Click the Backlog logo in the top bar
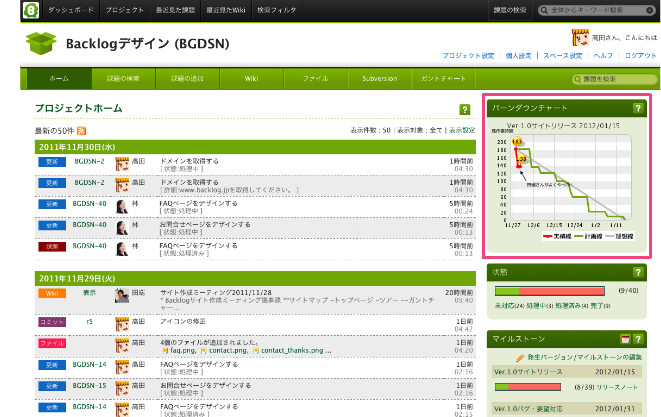The width and height of the screenshot is (661, 417). pos(31,10)
